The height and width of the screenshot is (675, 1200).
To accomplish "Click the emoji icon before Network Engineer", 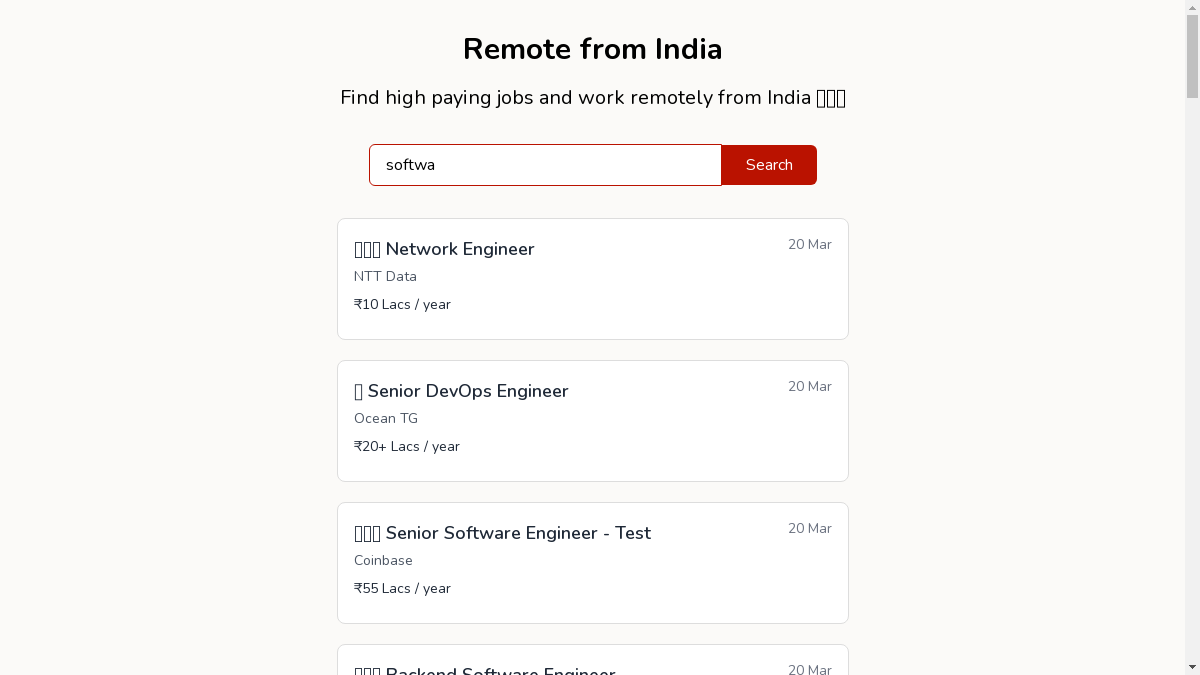I will tap(367, 249).
